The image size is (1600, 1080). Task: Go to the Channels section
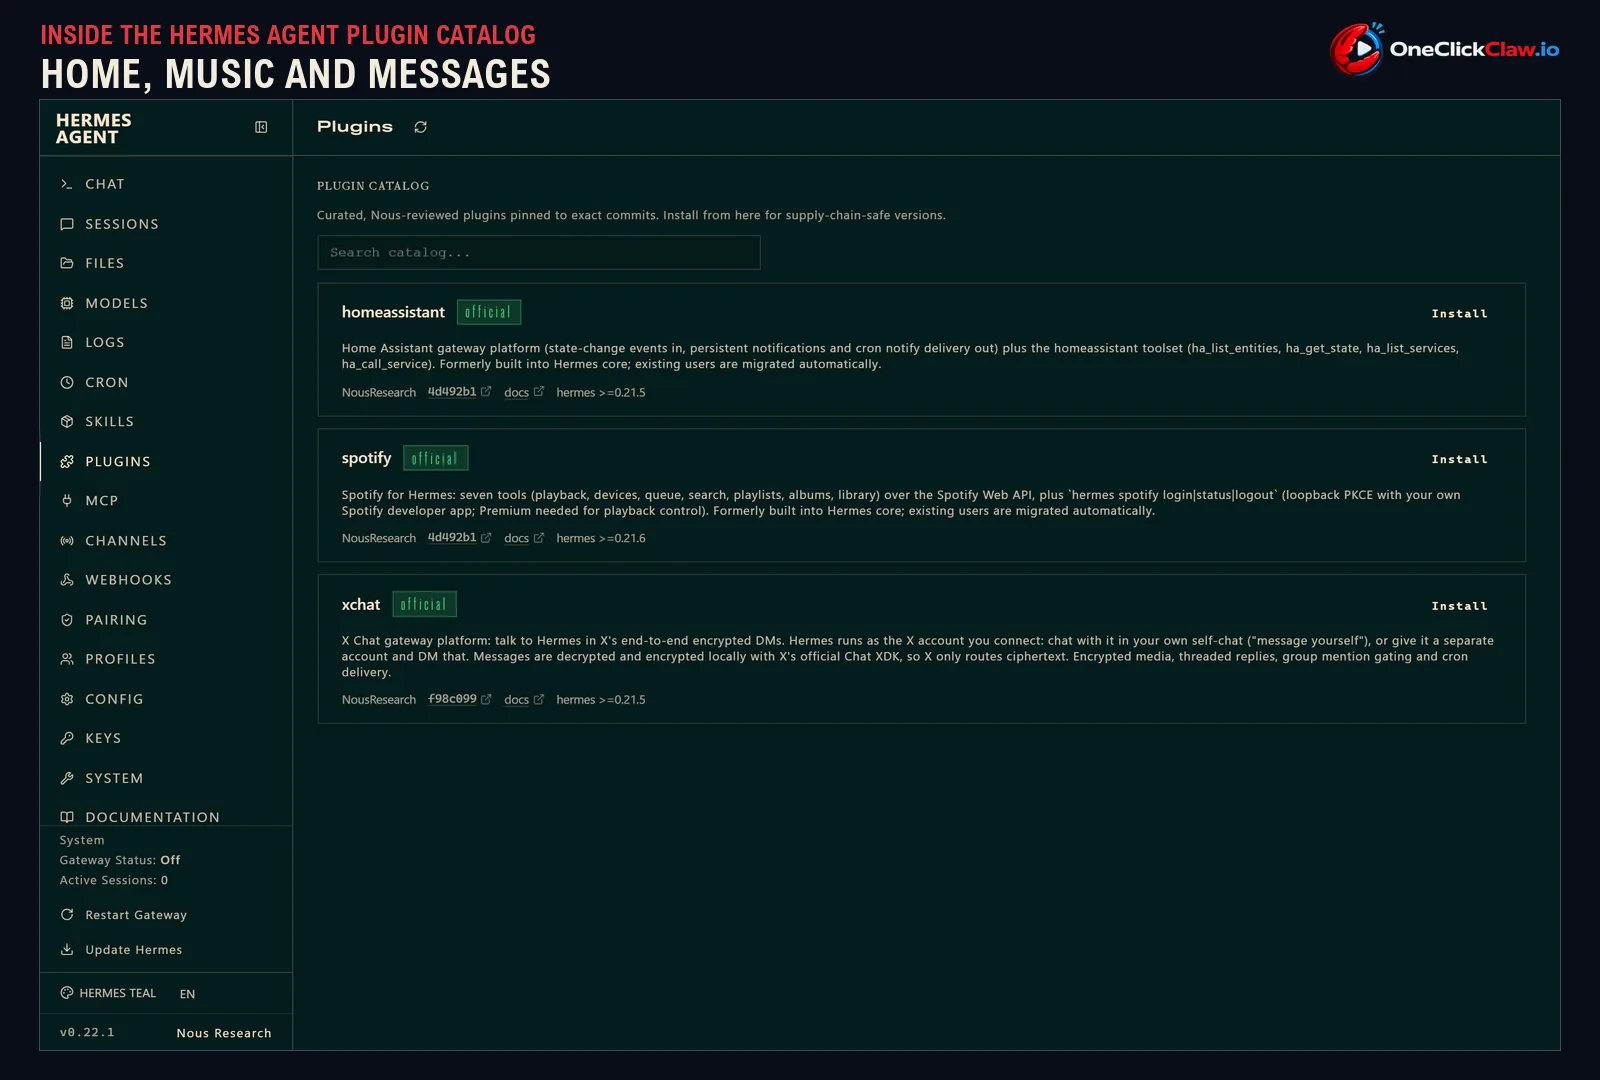click(x=166, y=541)
